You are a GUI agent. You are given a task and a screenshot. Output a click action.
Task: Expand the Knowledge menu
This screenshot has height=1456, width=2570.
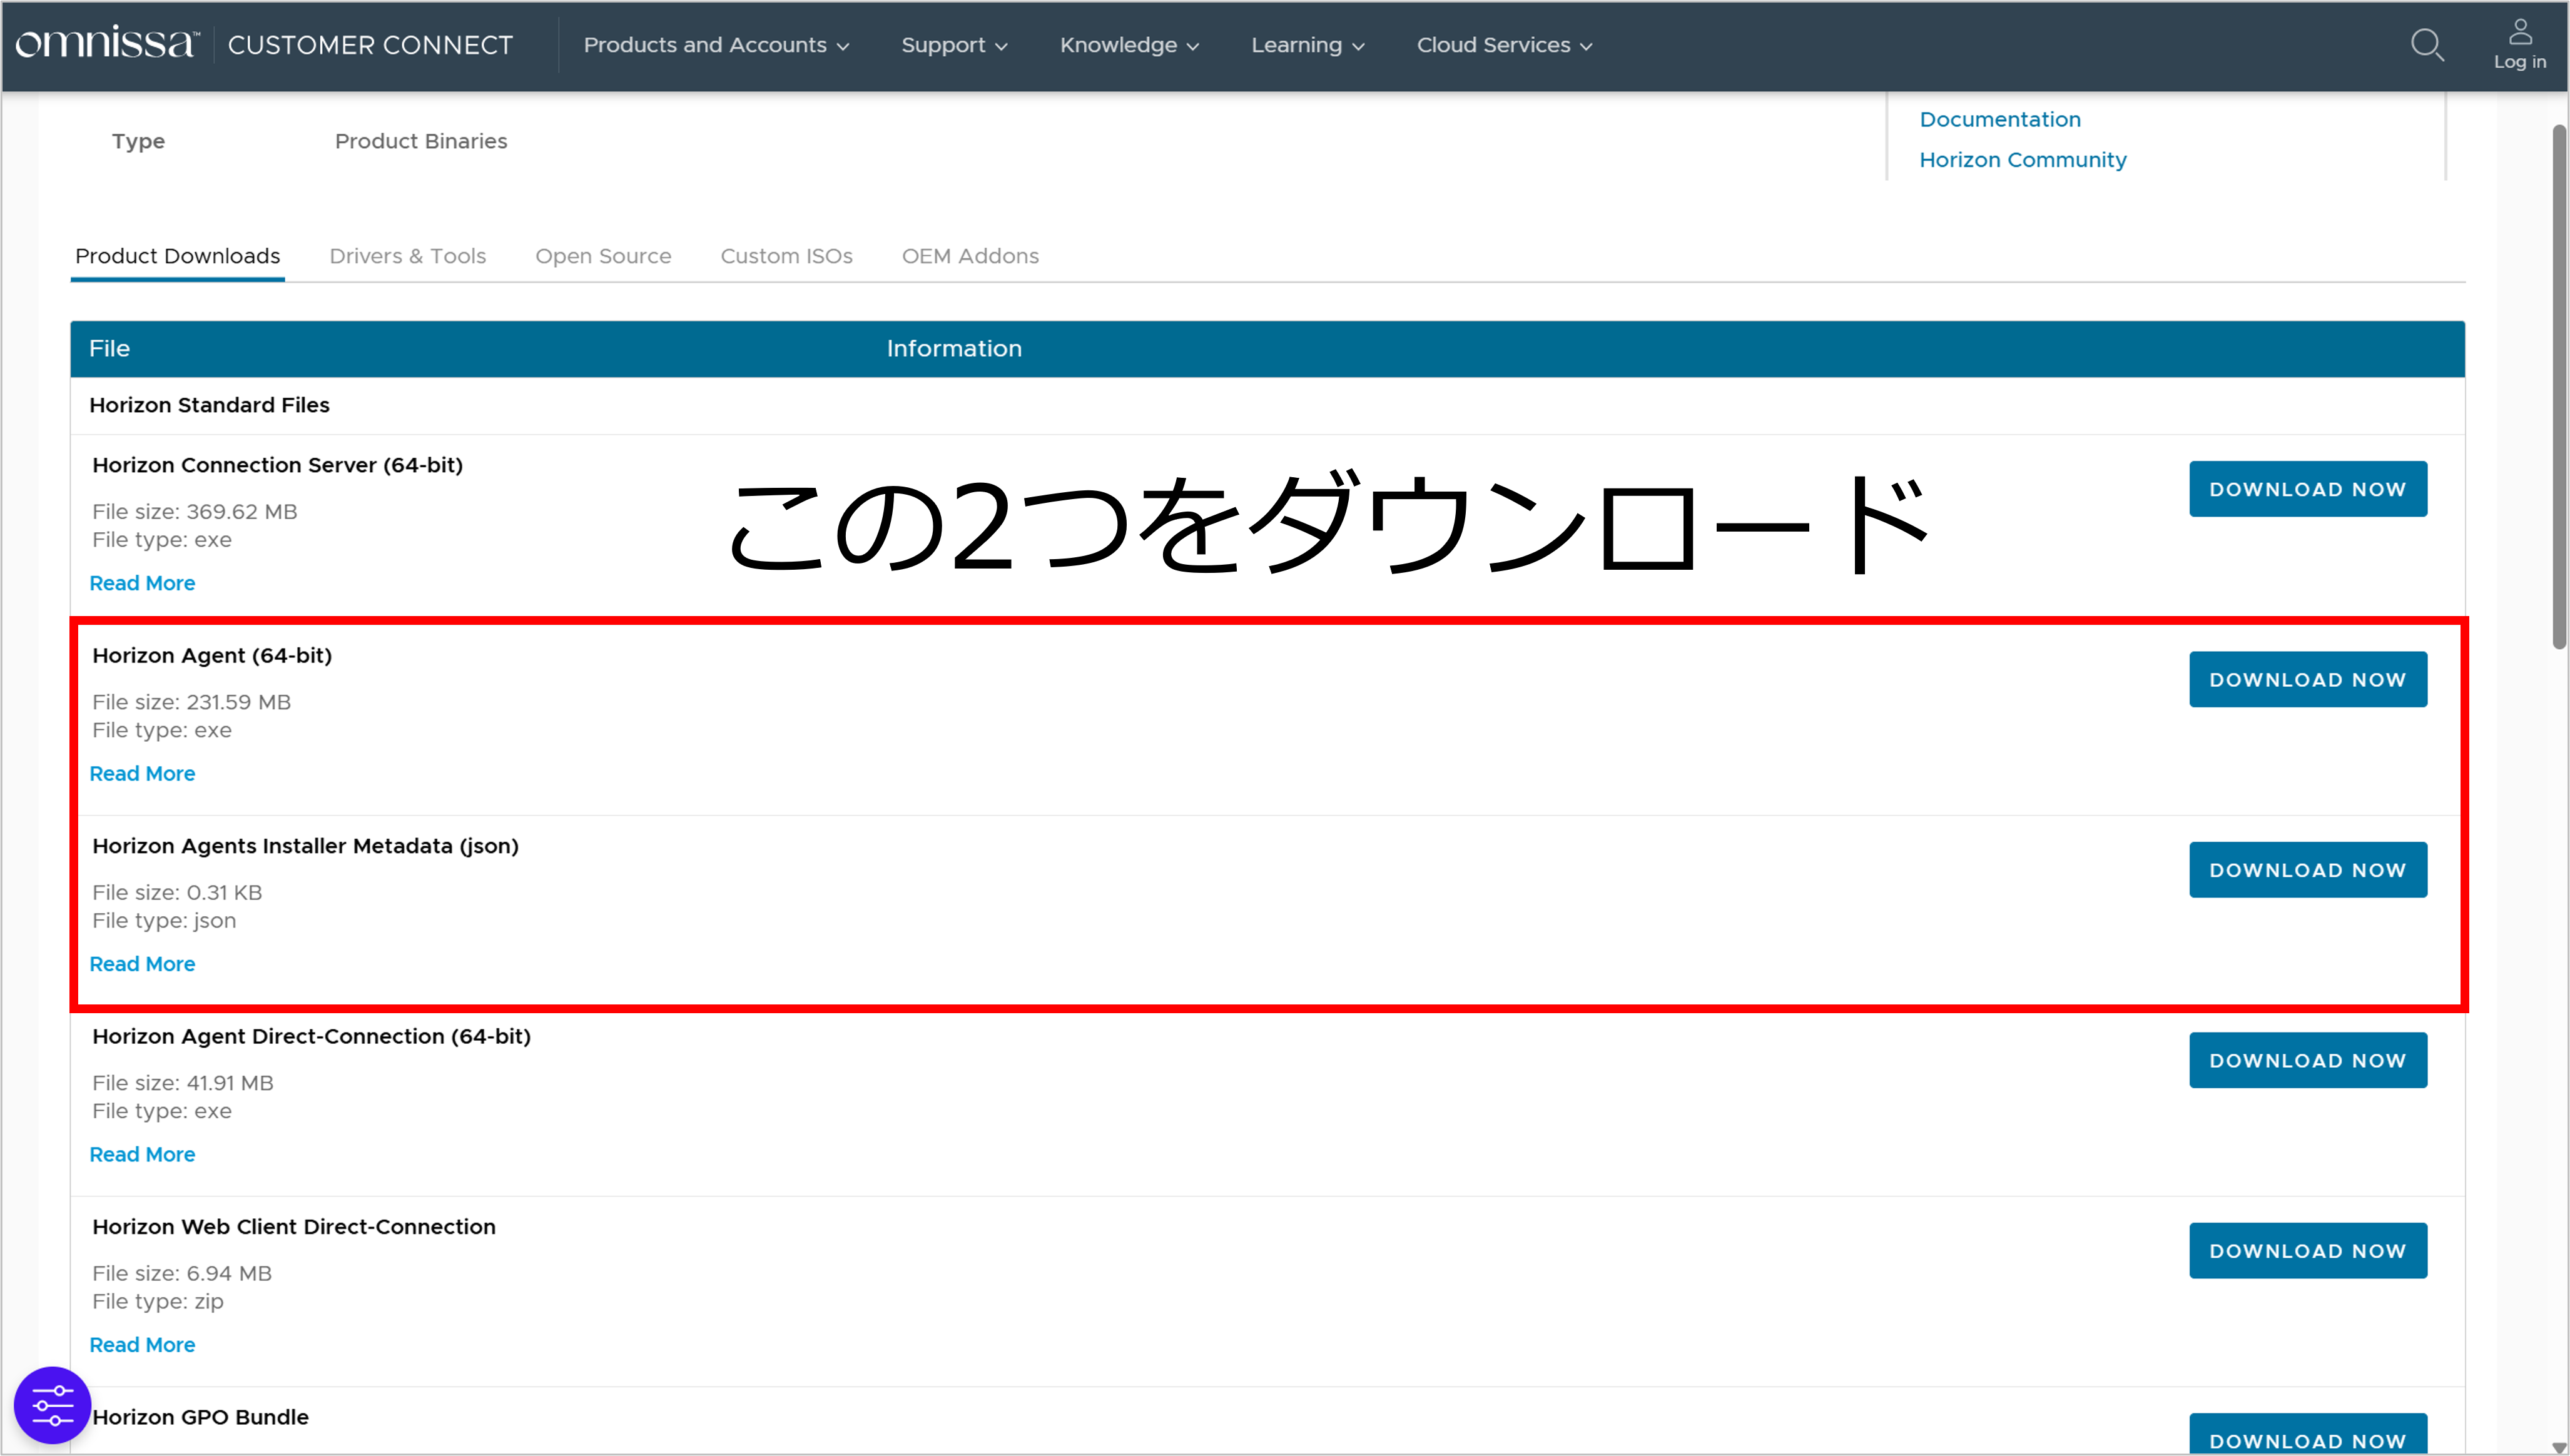point(1129,45)
